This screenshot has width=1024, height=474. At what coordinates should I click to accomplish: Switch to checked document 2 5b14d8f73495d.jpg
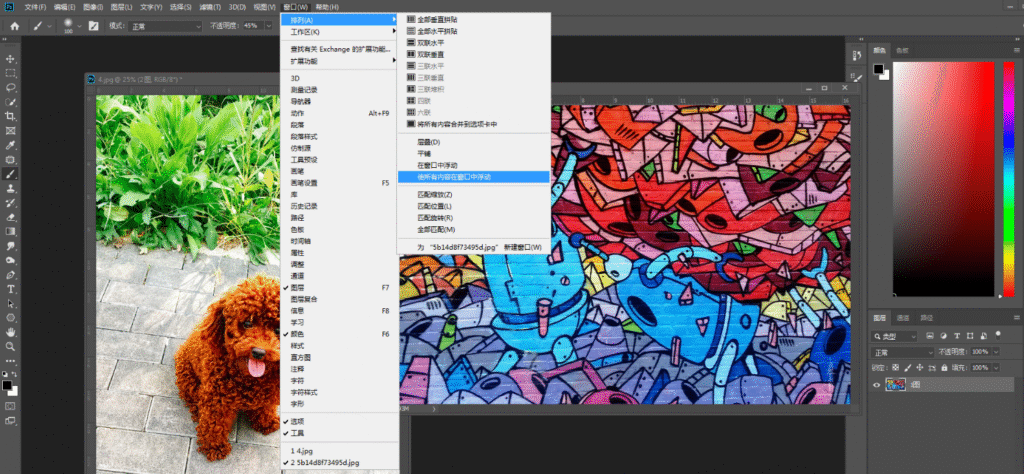340,462
